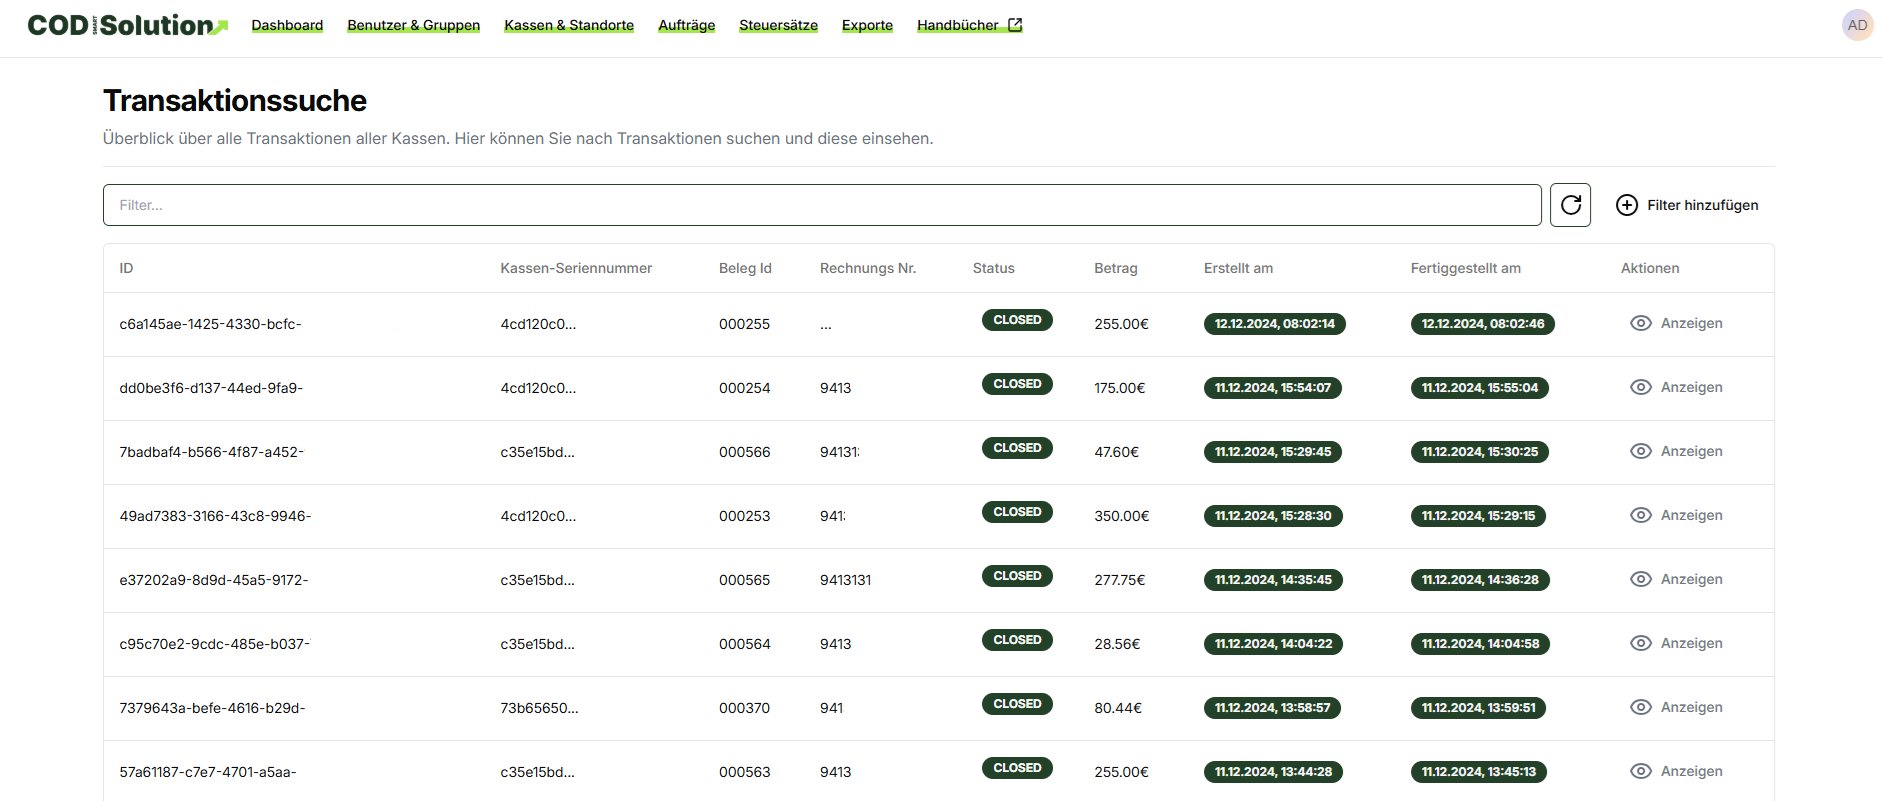
Task: Focus the Filter text input field
Action: point(821,205)
